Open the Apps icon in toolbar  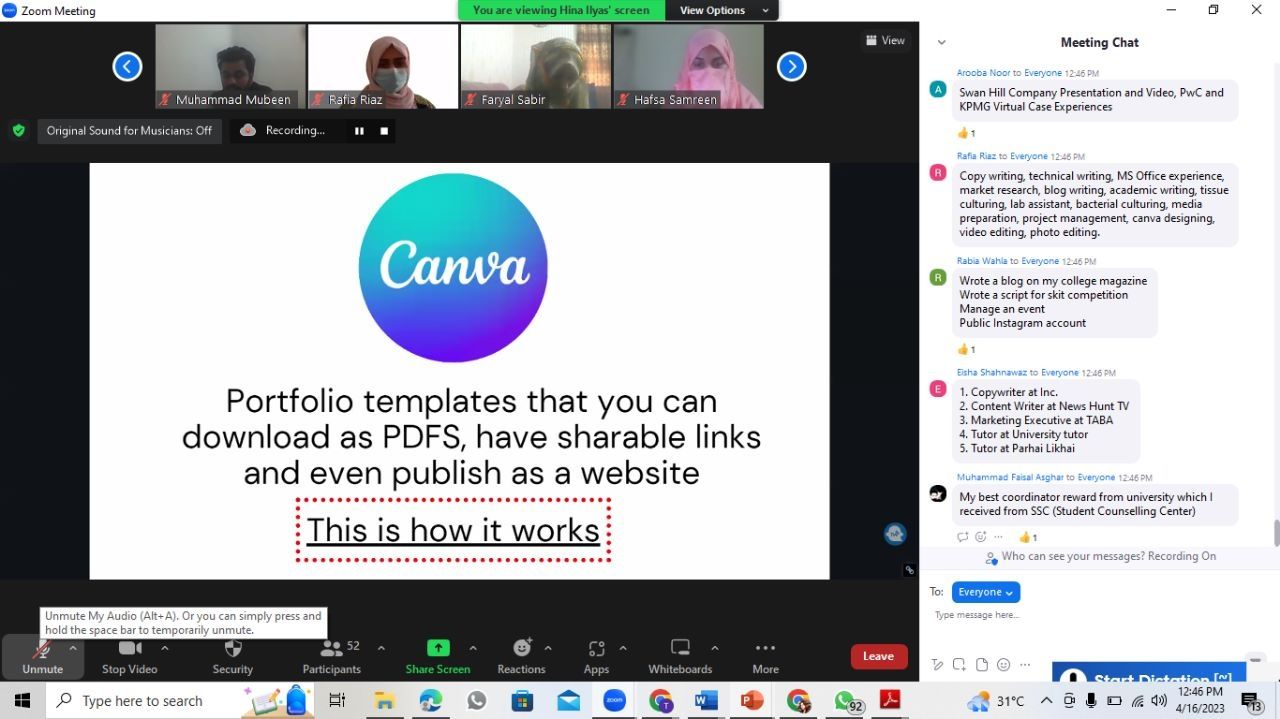pos(596,656)
